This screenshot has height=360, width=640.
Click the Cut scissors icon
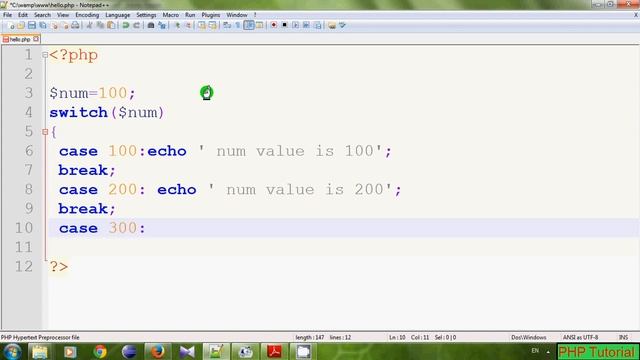(x=89, y=25)
